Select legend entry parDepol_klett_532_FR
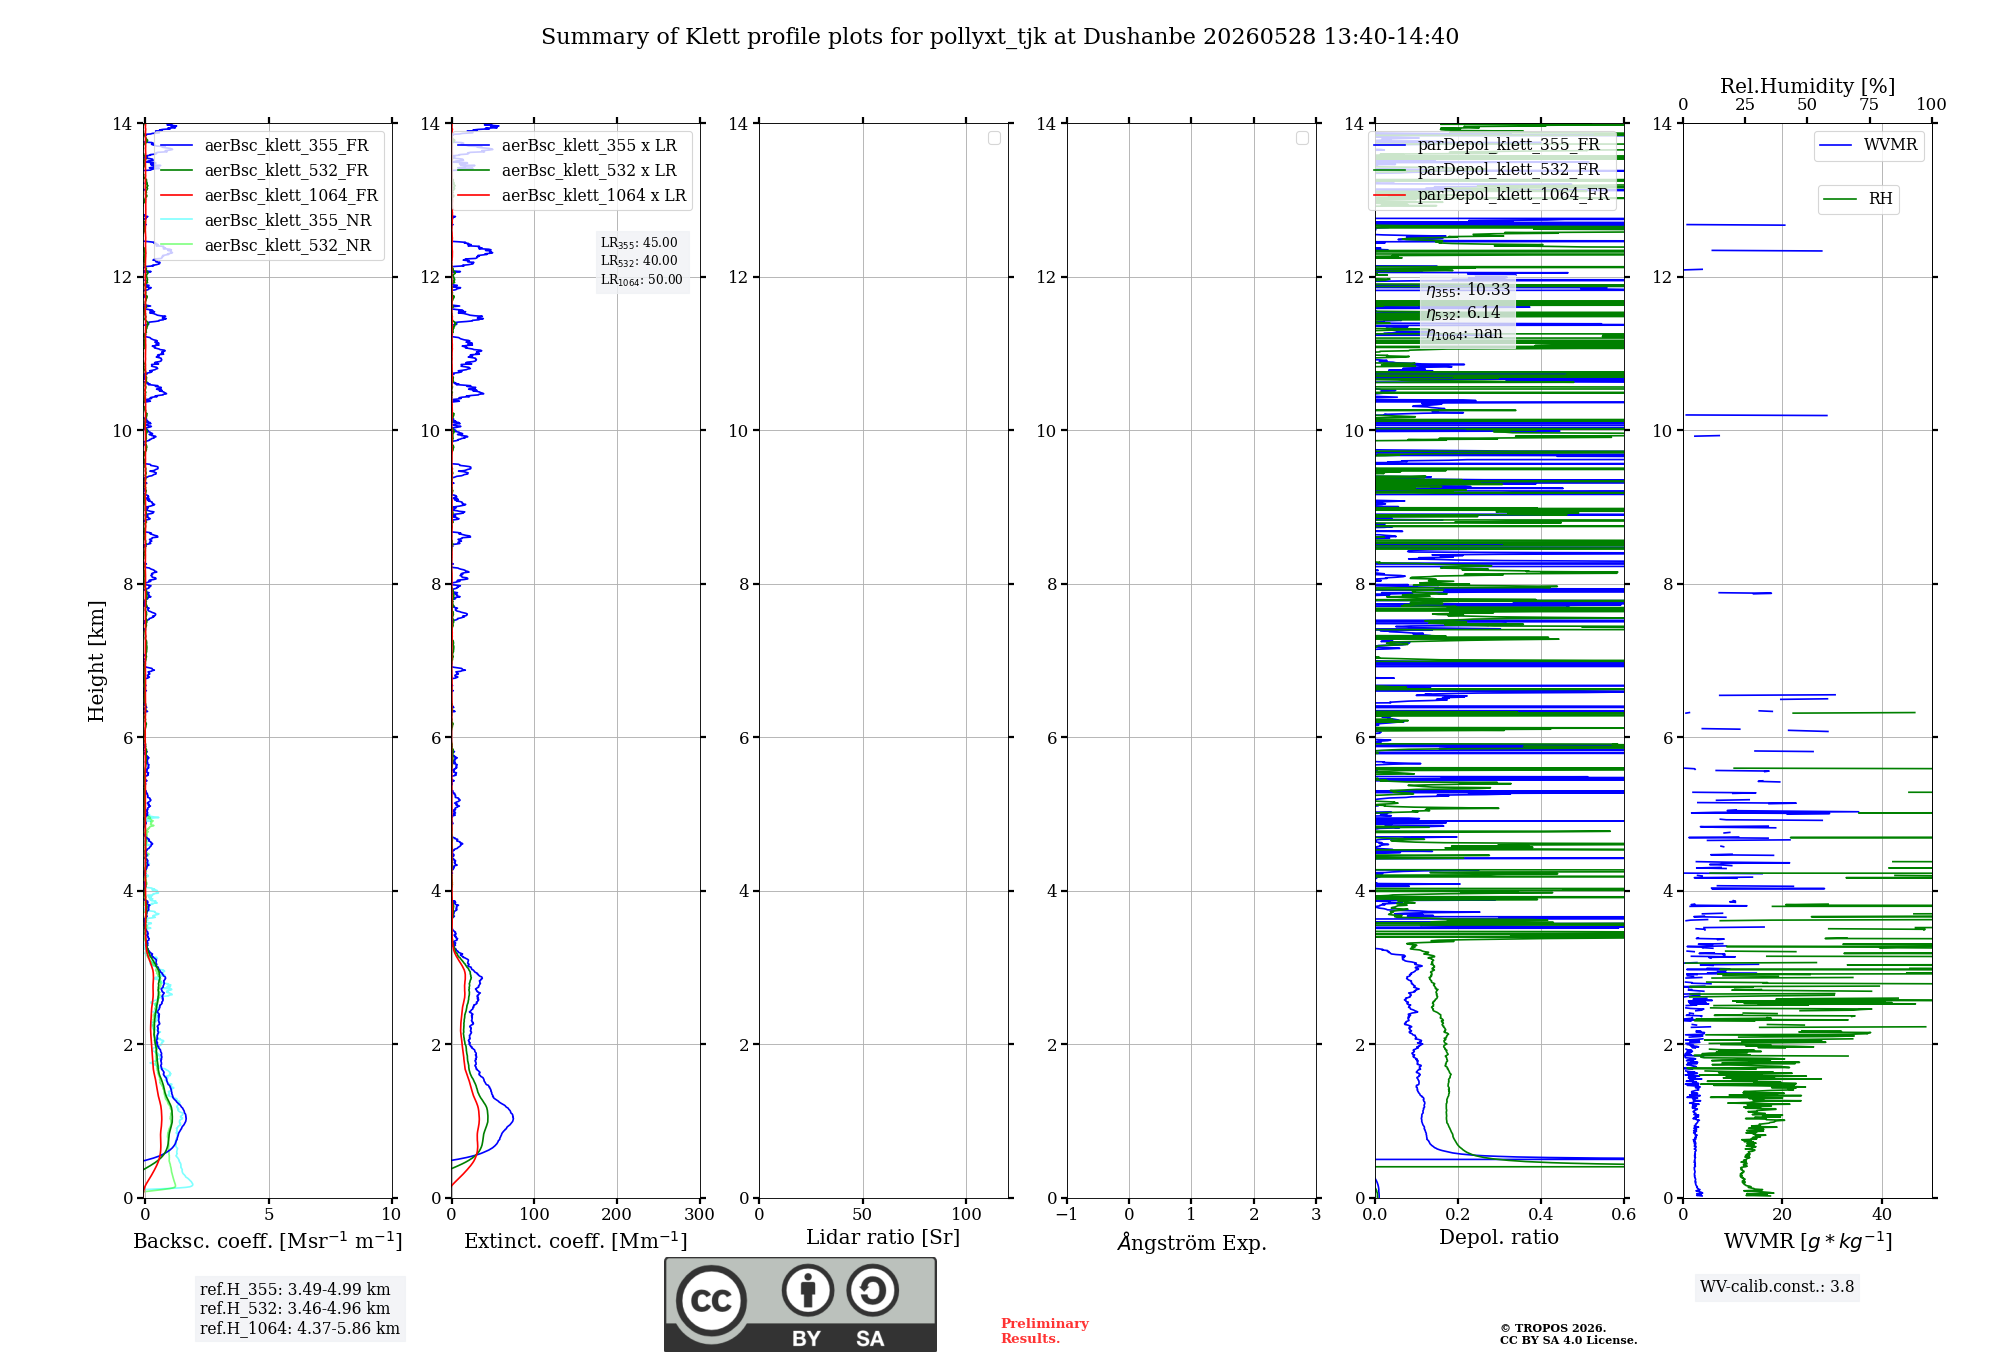This screenshot has width=2000, height=1360. coord(1488,169)
